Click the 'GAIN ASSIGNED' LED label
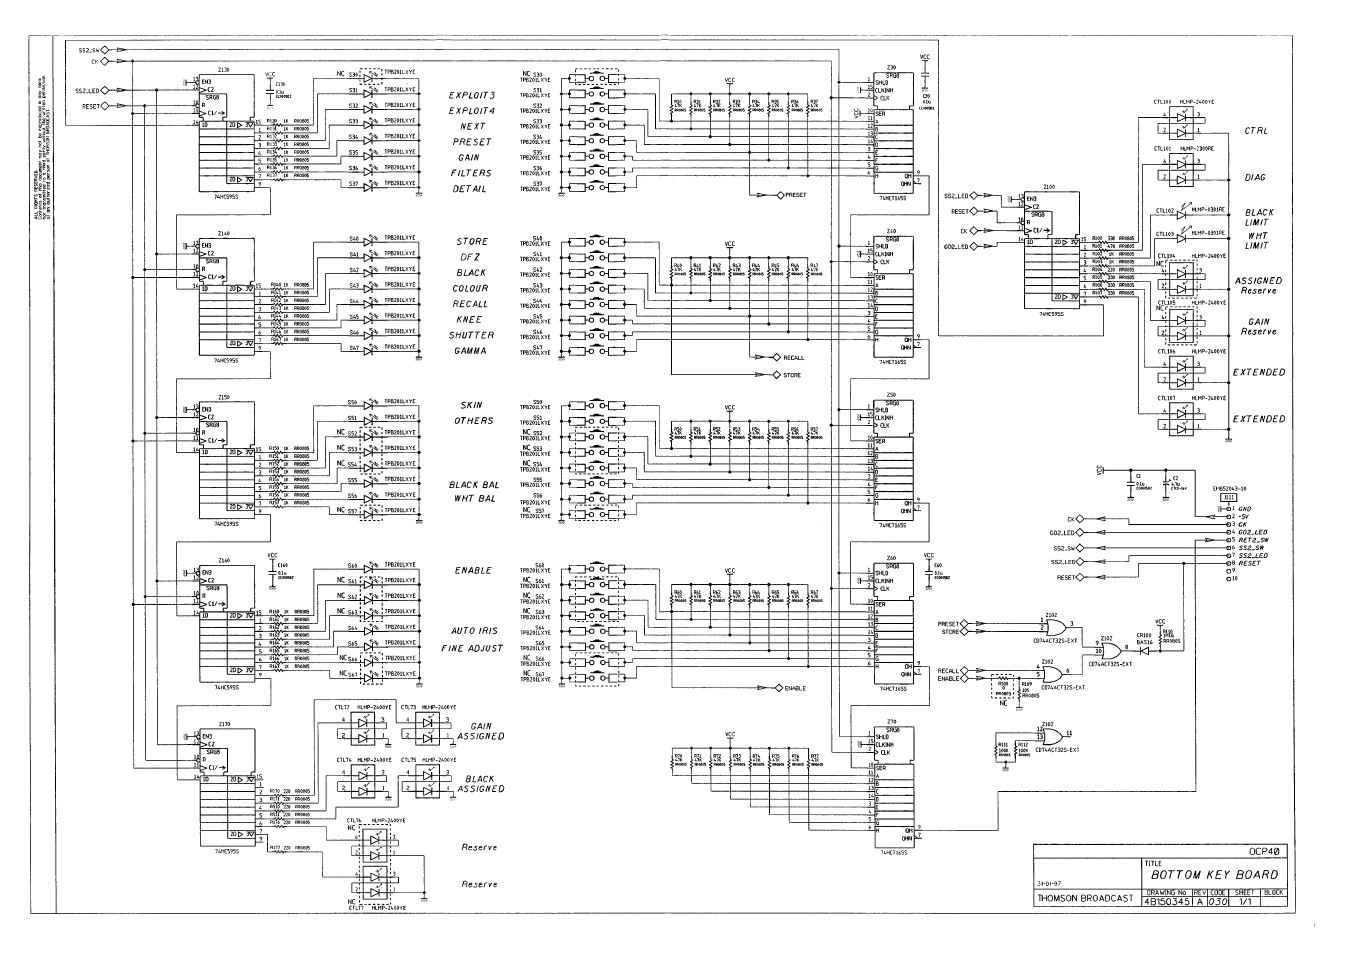The height and width of the screenshot is (954, 1350). point(481,731)
